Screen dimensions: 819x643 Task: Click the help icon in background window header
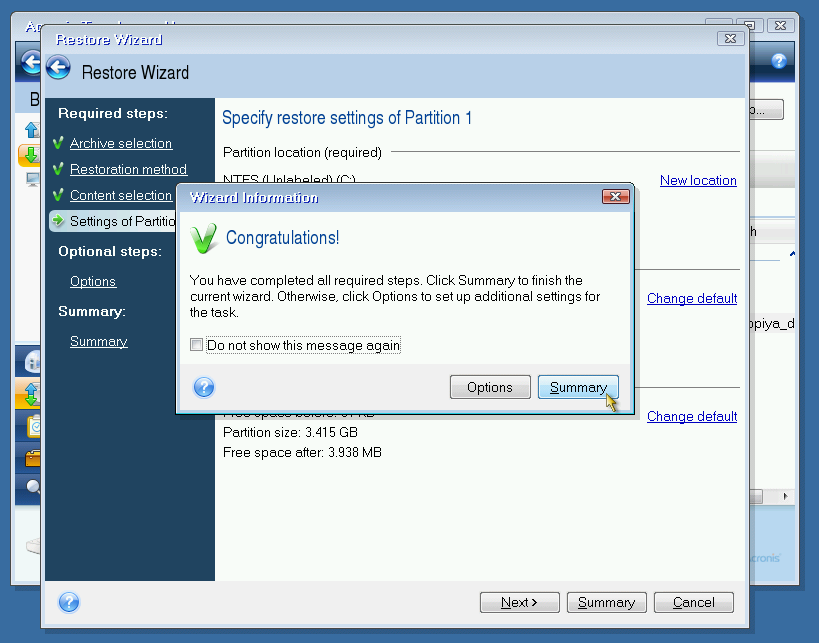(779, 61)
